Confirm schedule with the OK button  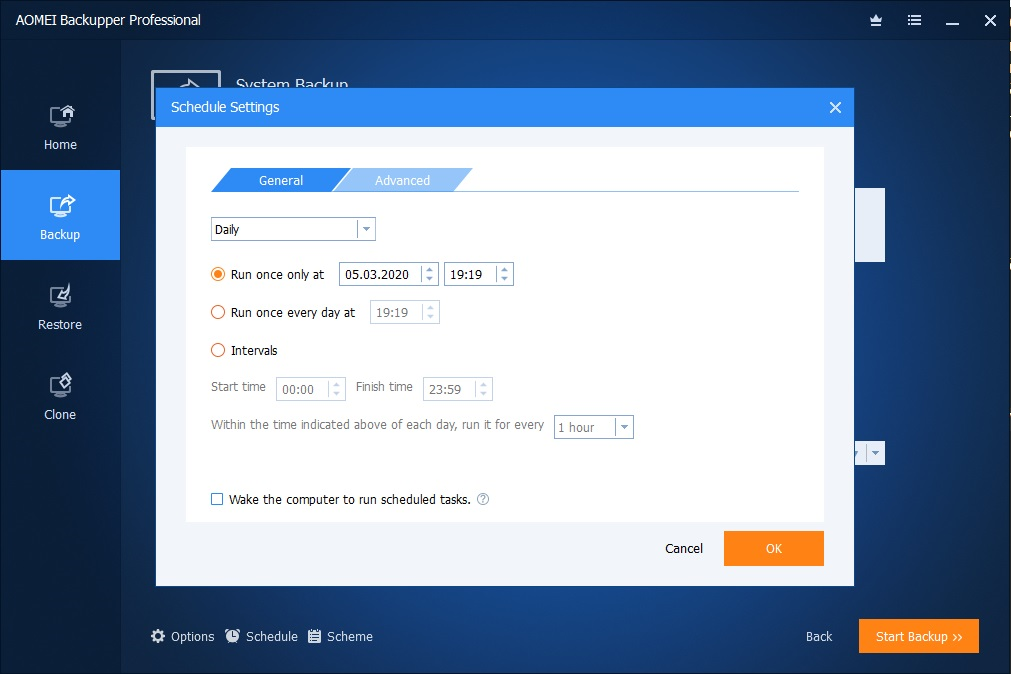click(x=774, y=549)
